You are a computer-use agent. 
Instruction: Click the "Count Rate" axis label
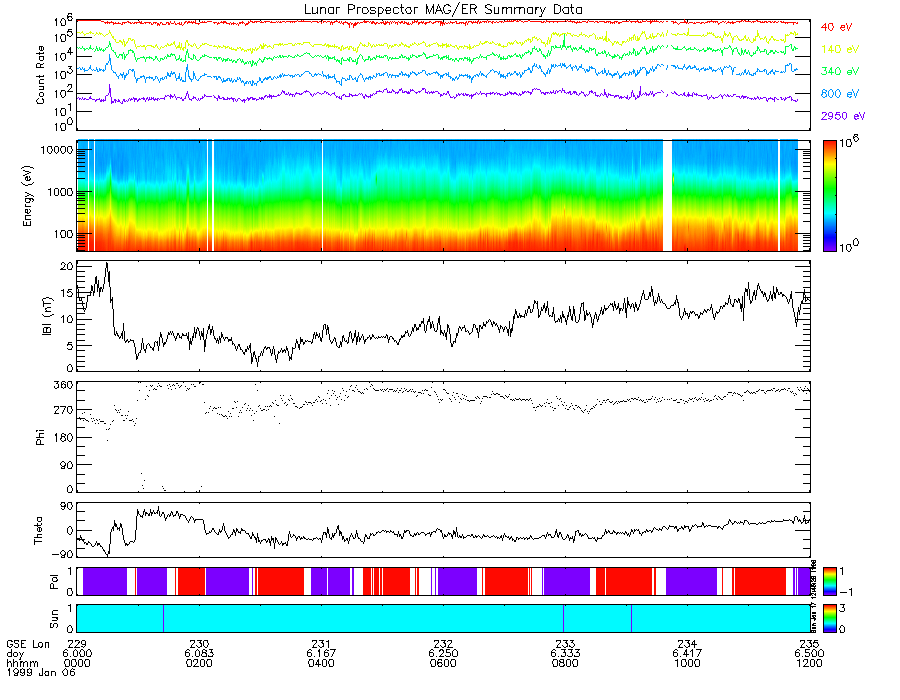click(x=40, y=75)
